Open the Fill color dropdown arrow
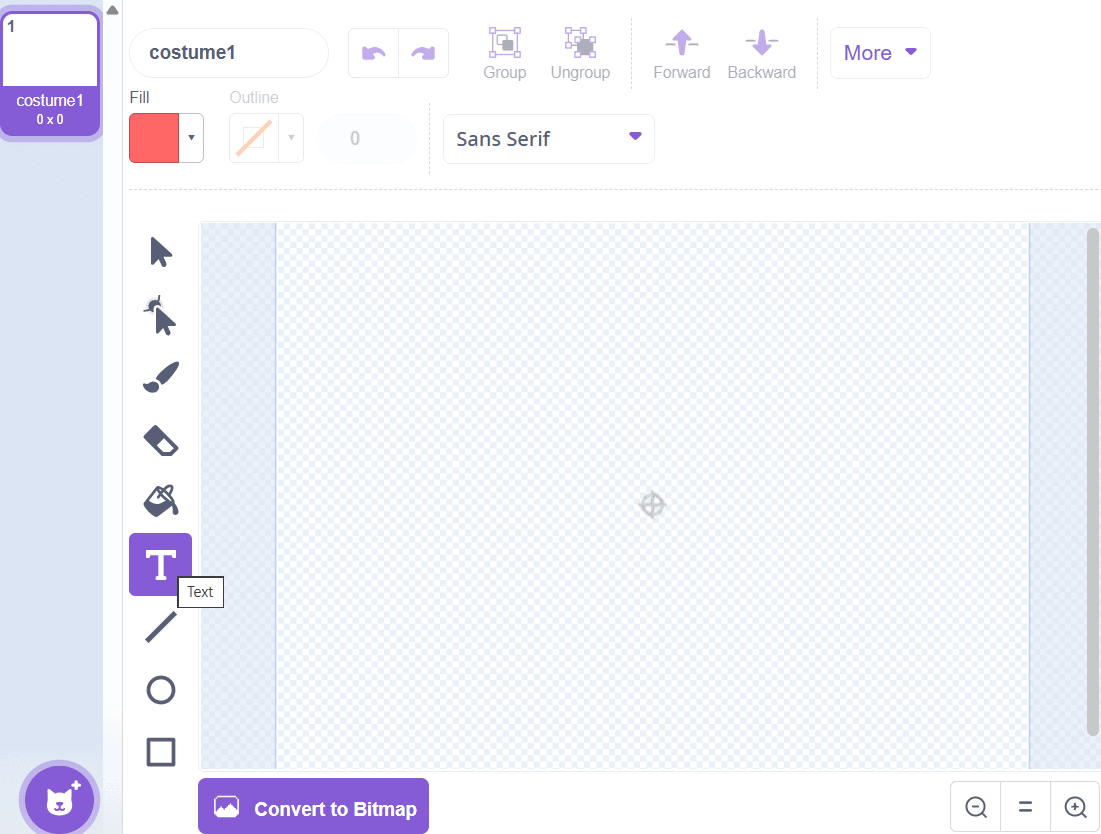The height and width of the screenshot is (834, 1101). click(x=191, y=138)
